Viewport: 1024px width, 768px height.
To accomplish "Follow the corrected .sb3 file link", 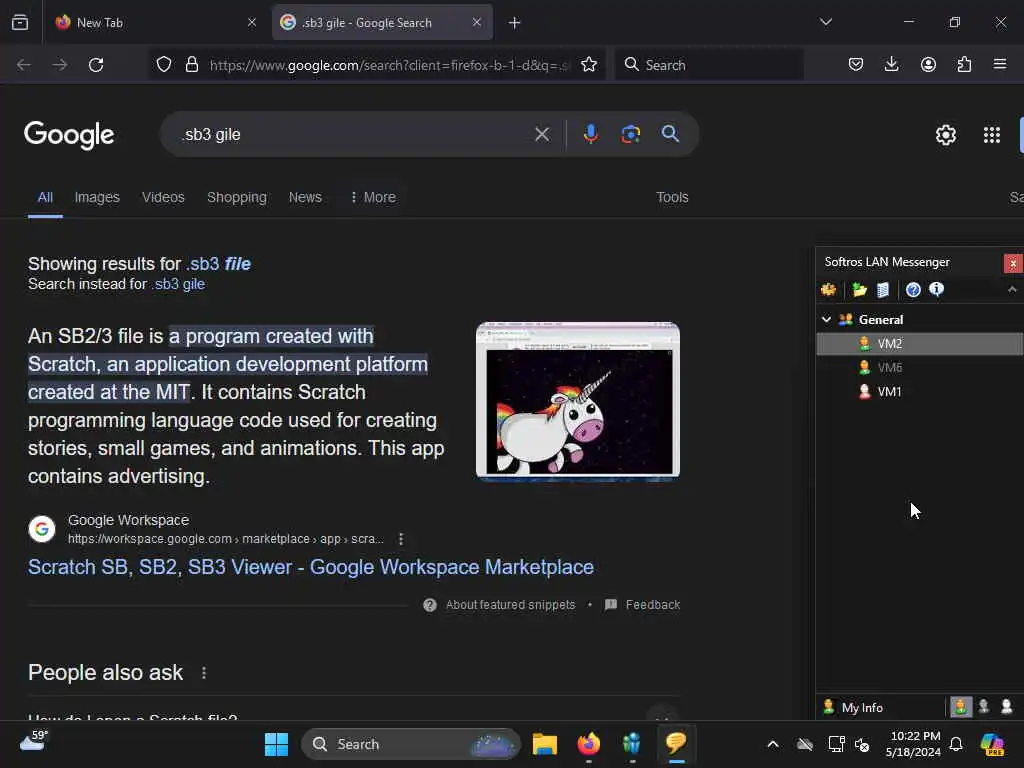I will (x=218, y=264).
